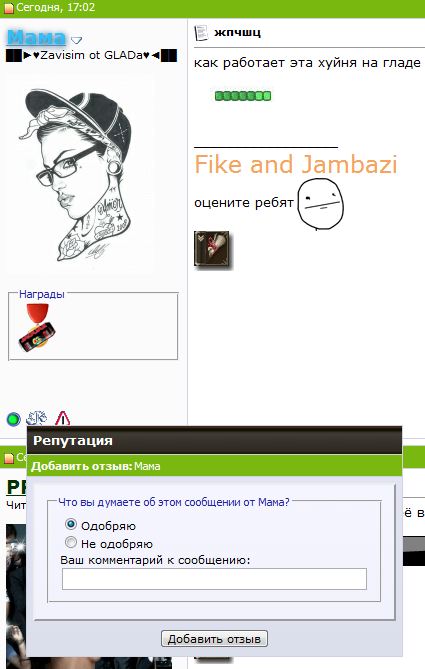Click the poker face smiley image
Image resolution: width=425 pixels, height=669 pixels.
coord(320,204)
